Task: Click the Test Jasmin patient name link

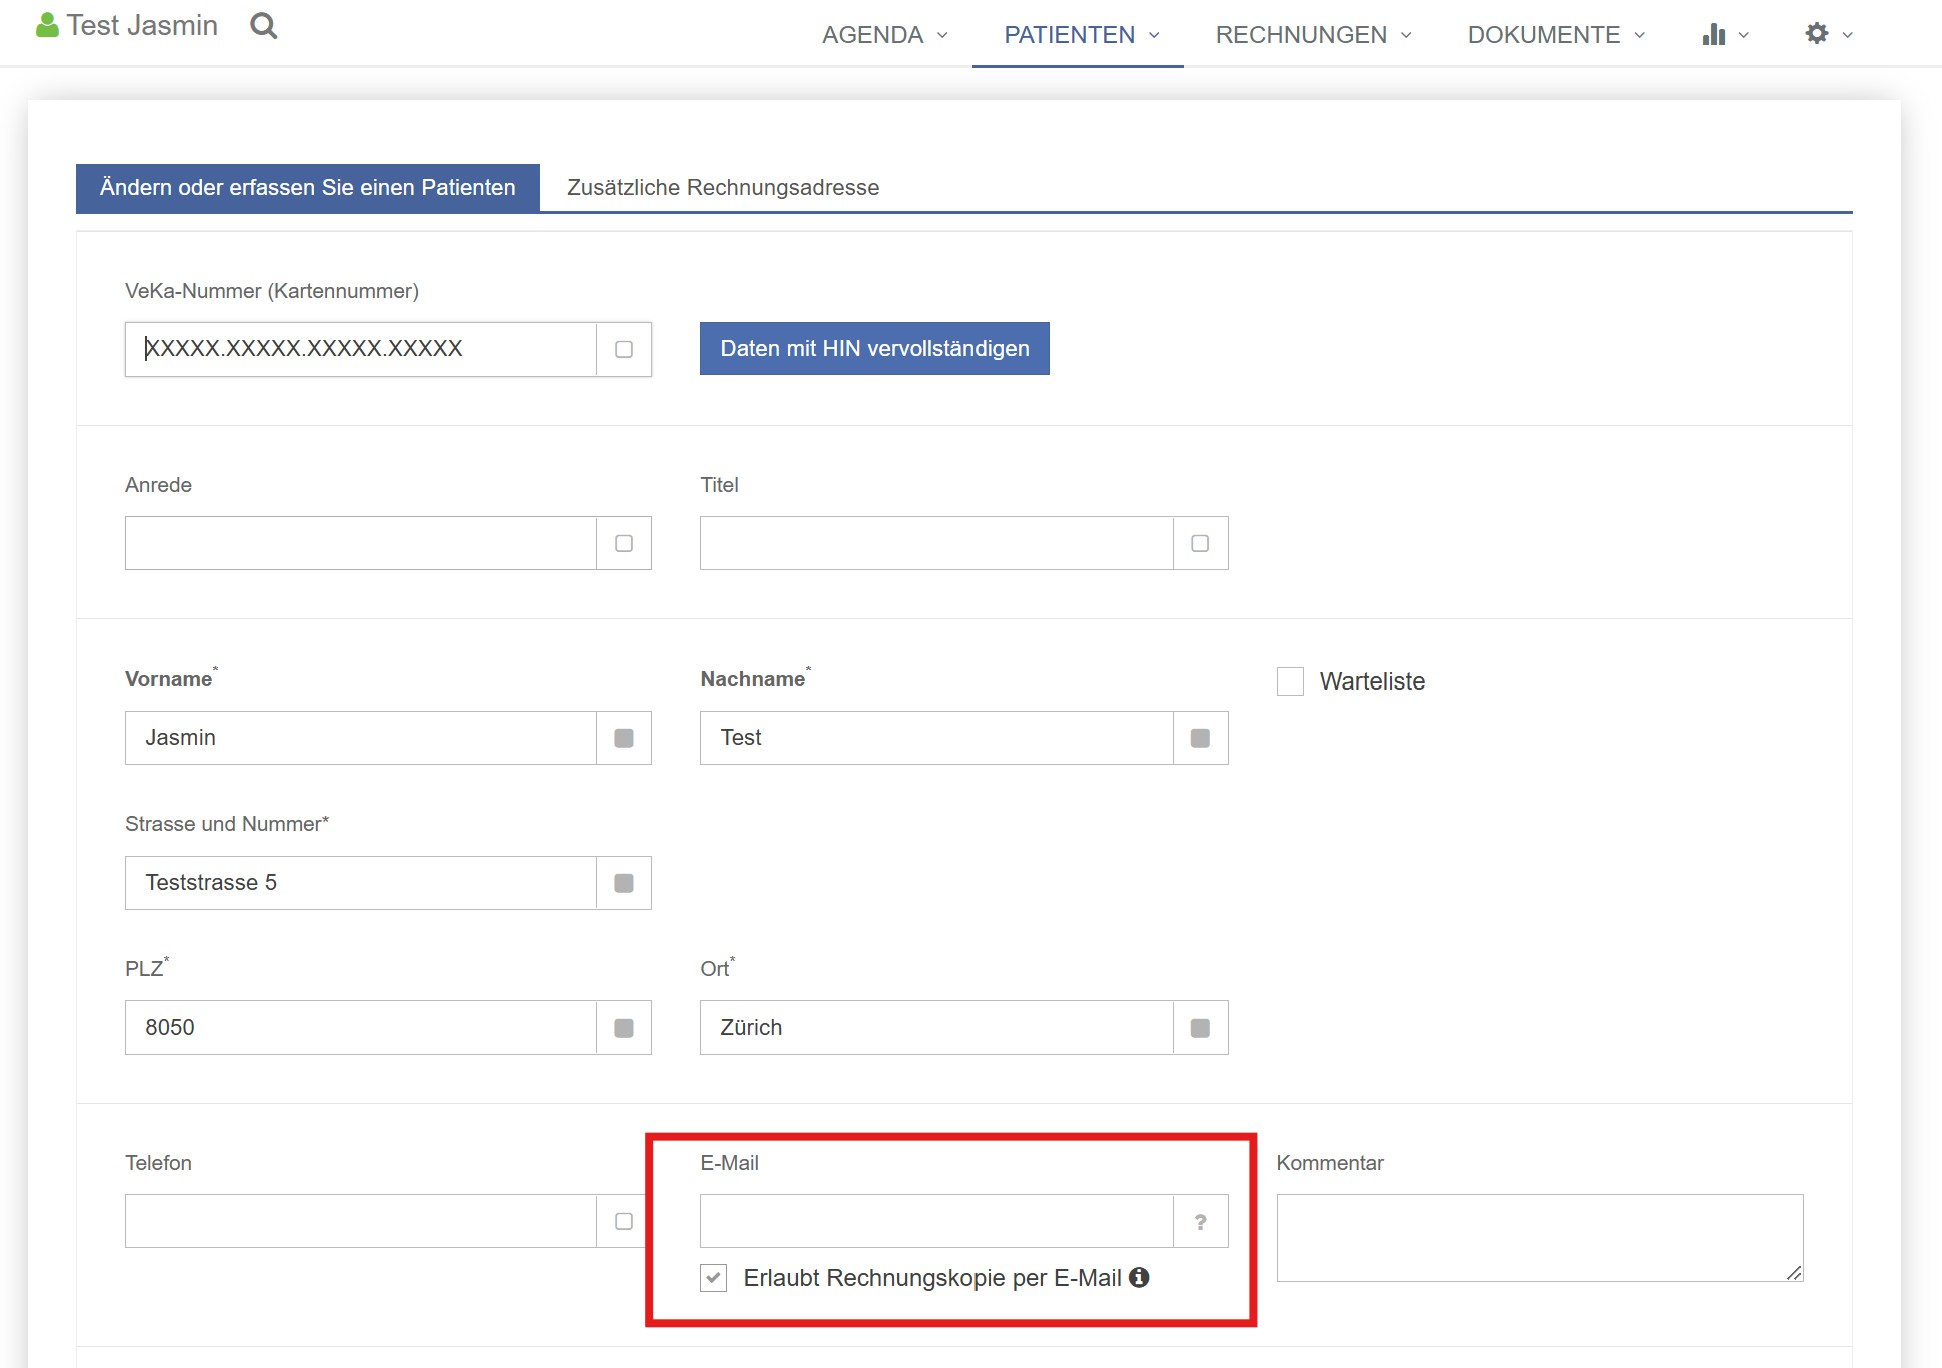Action: (x=142, y=26)
